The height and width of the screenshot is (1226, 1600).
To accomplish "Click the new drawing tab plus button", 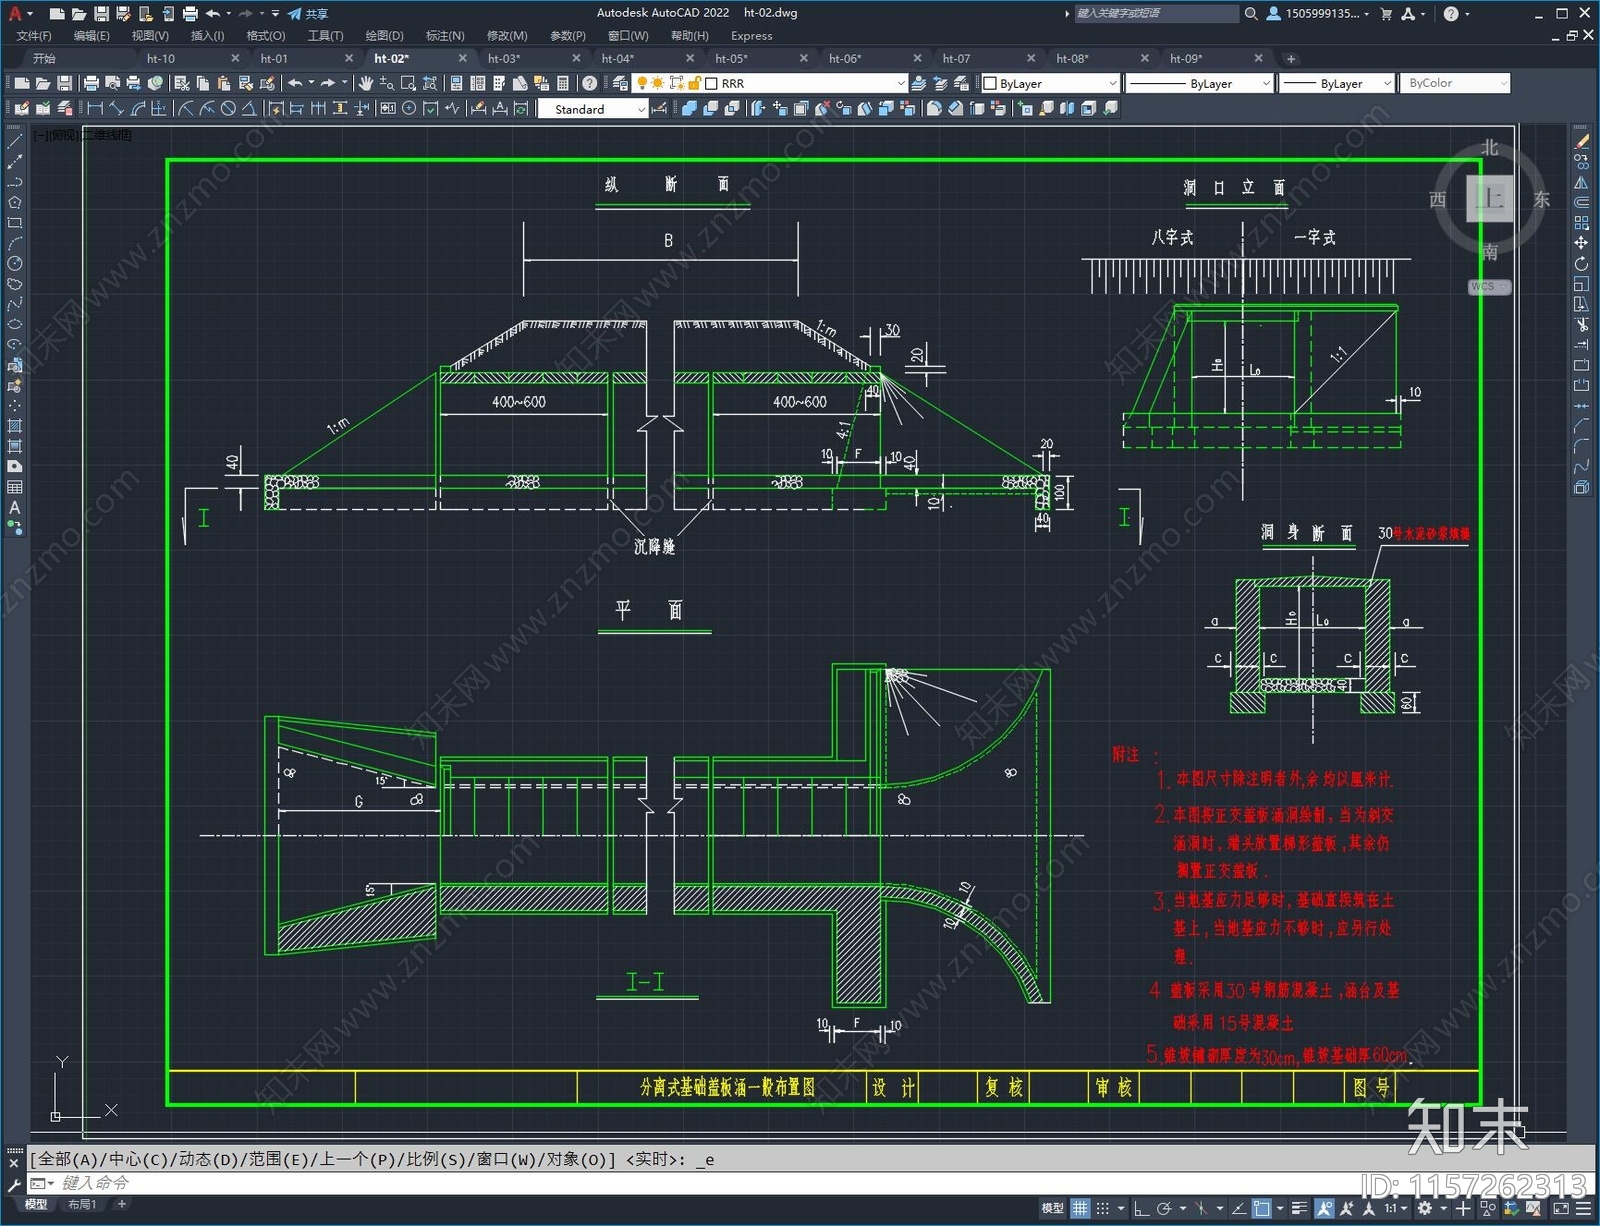I will [x=1291, y=58].
